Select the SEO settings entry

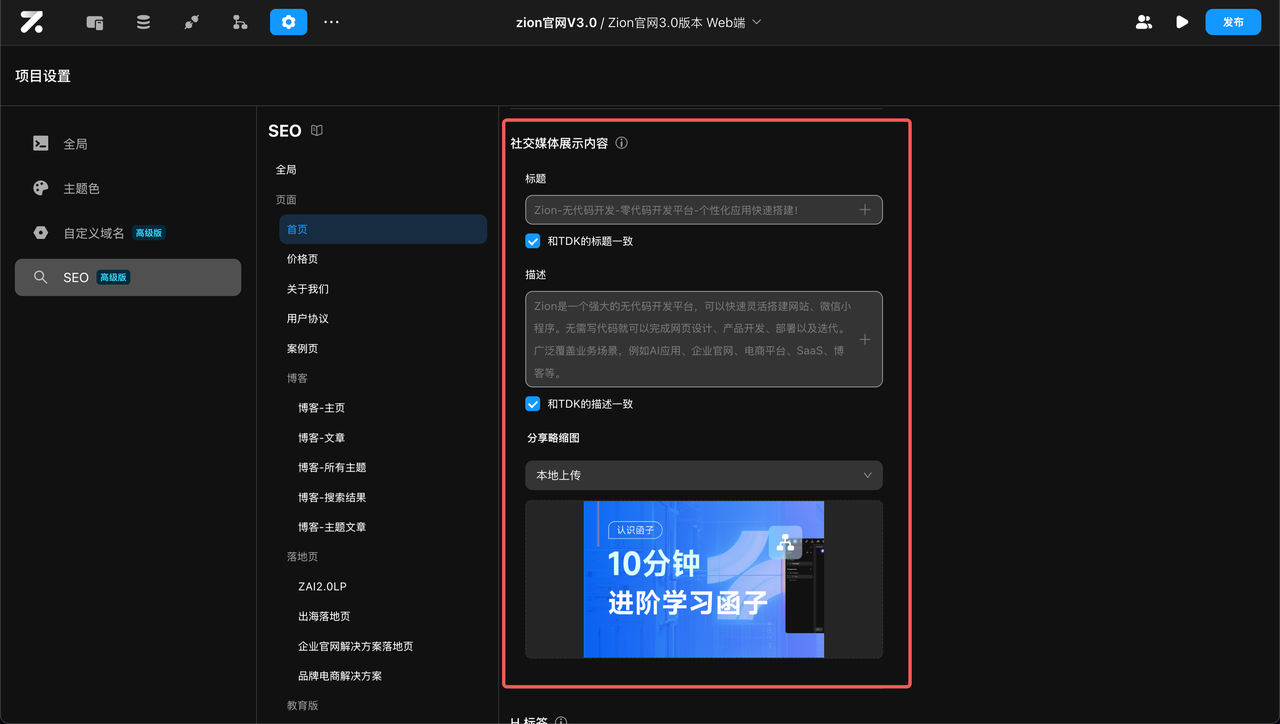(x=128, y=277)
